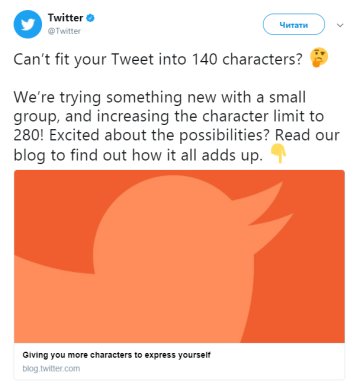Follow Twitter with the Читати button

tap(294, 25)
